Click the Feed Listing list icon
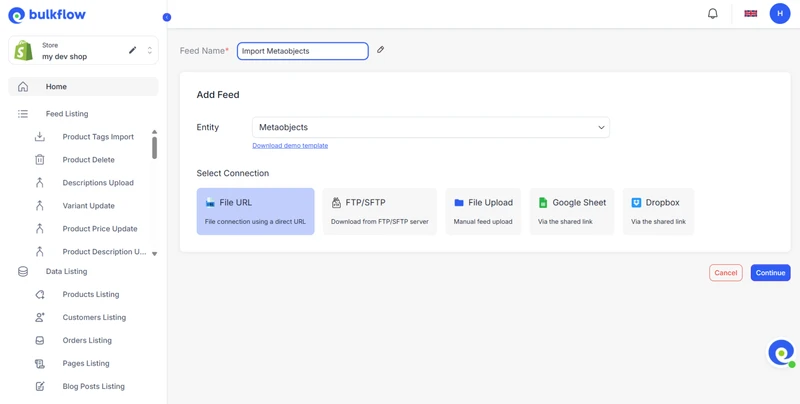 23,114
